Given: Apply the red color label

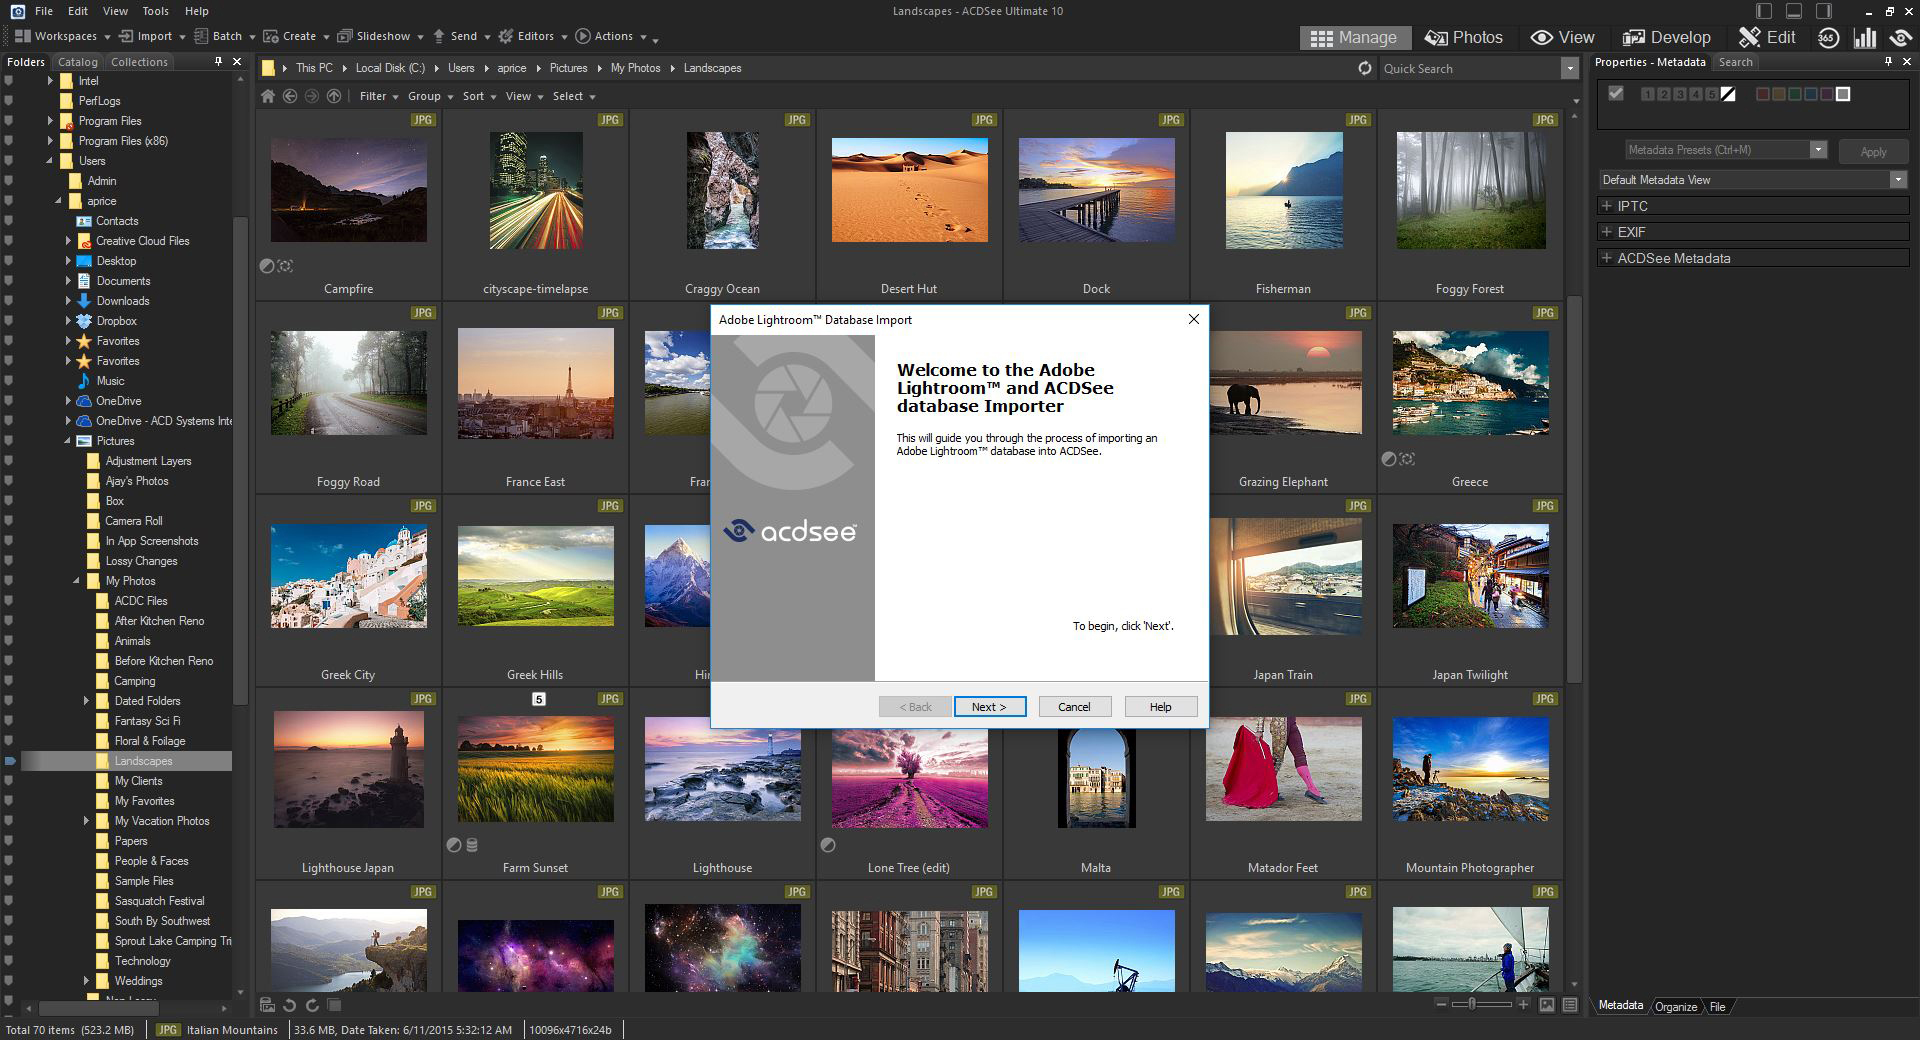Looking at the screenshot, I should click(x=1763, y=94).
